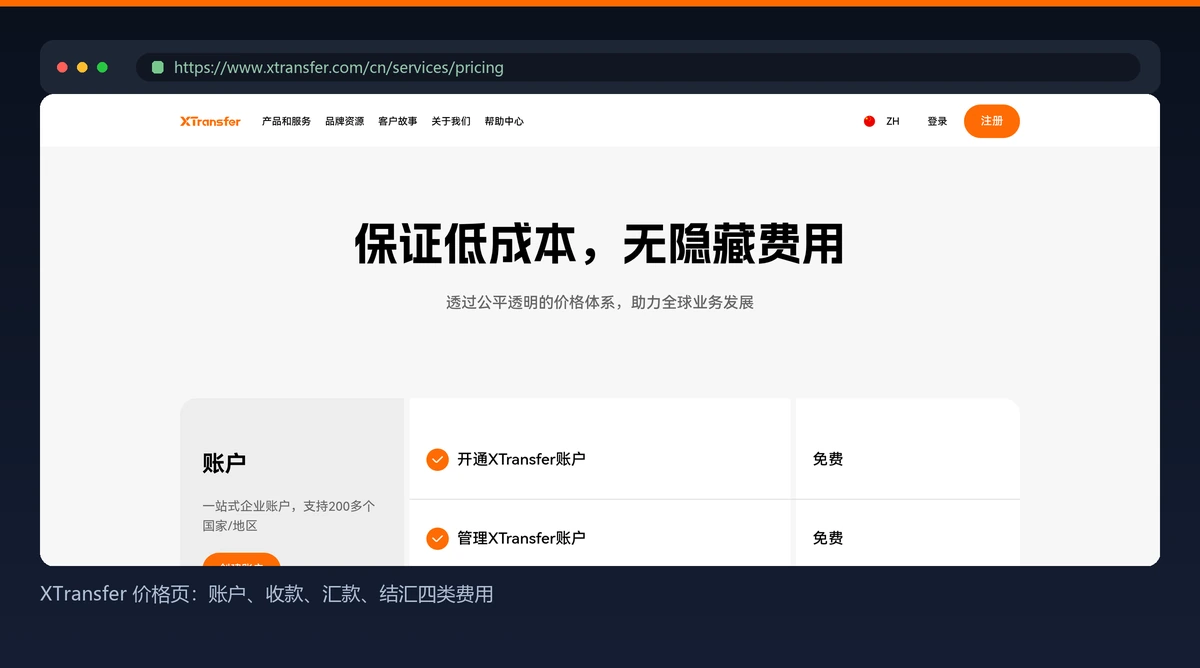Screen dimensions: 1200x668
Task: Open the ZH language selector
Action: pyautogui.click(x=892, y=121)
